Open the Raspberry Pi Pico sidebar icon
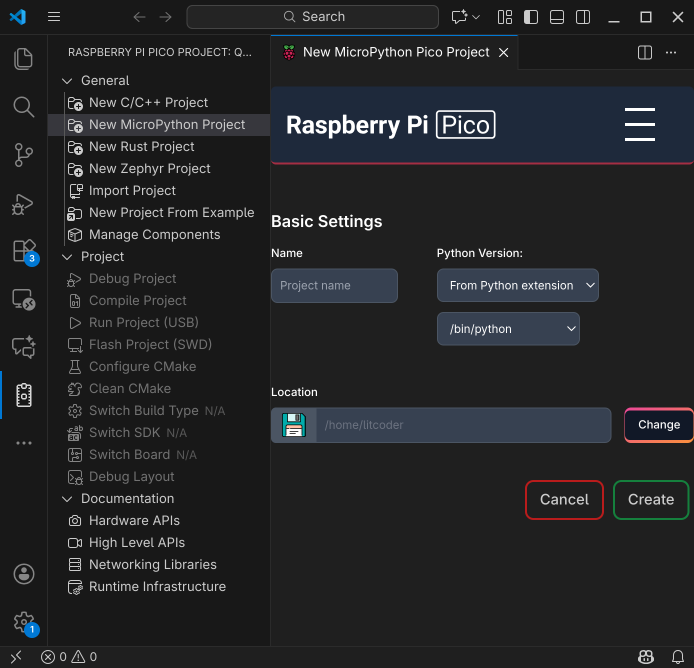Viewport: 694px width, 668px height. click(24, 395)
